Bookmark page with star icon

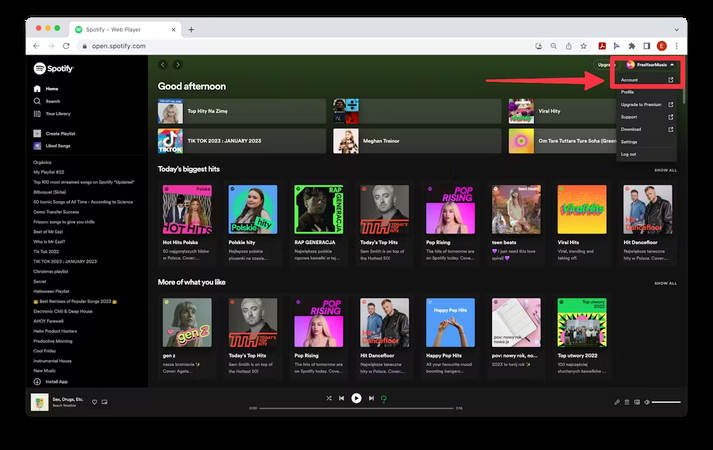tap(583, 46)
